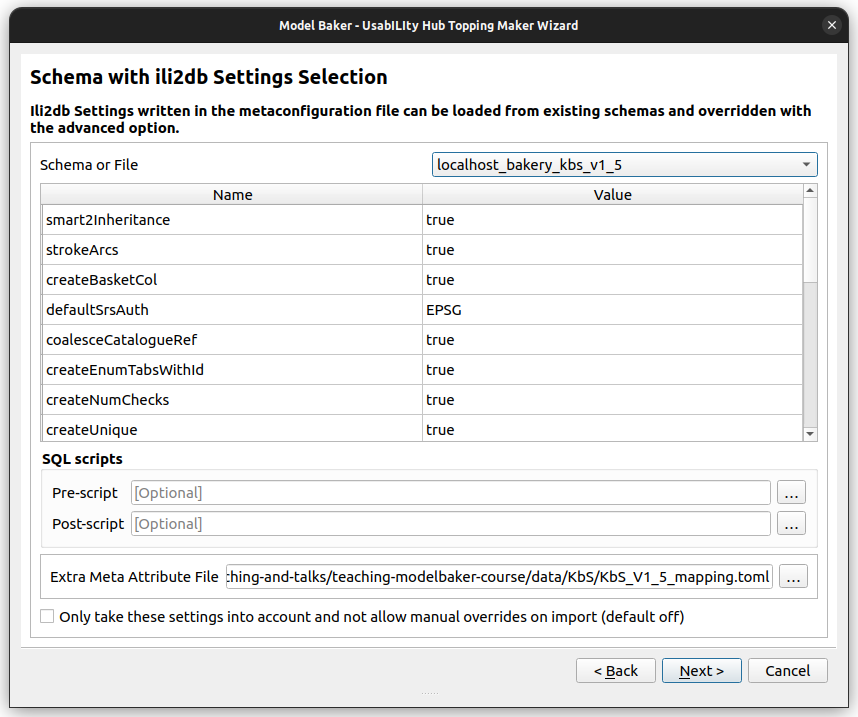
Task: Check 'Only take these settings into account' option
Action: pyautogui.click(x=47, y=616)
